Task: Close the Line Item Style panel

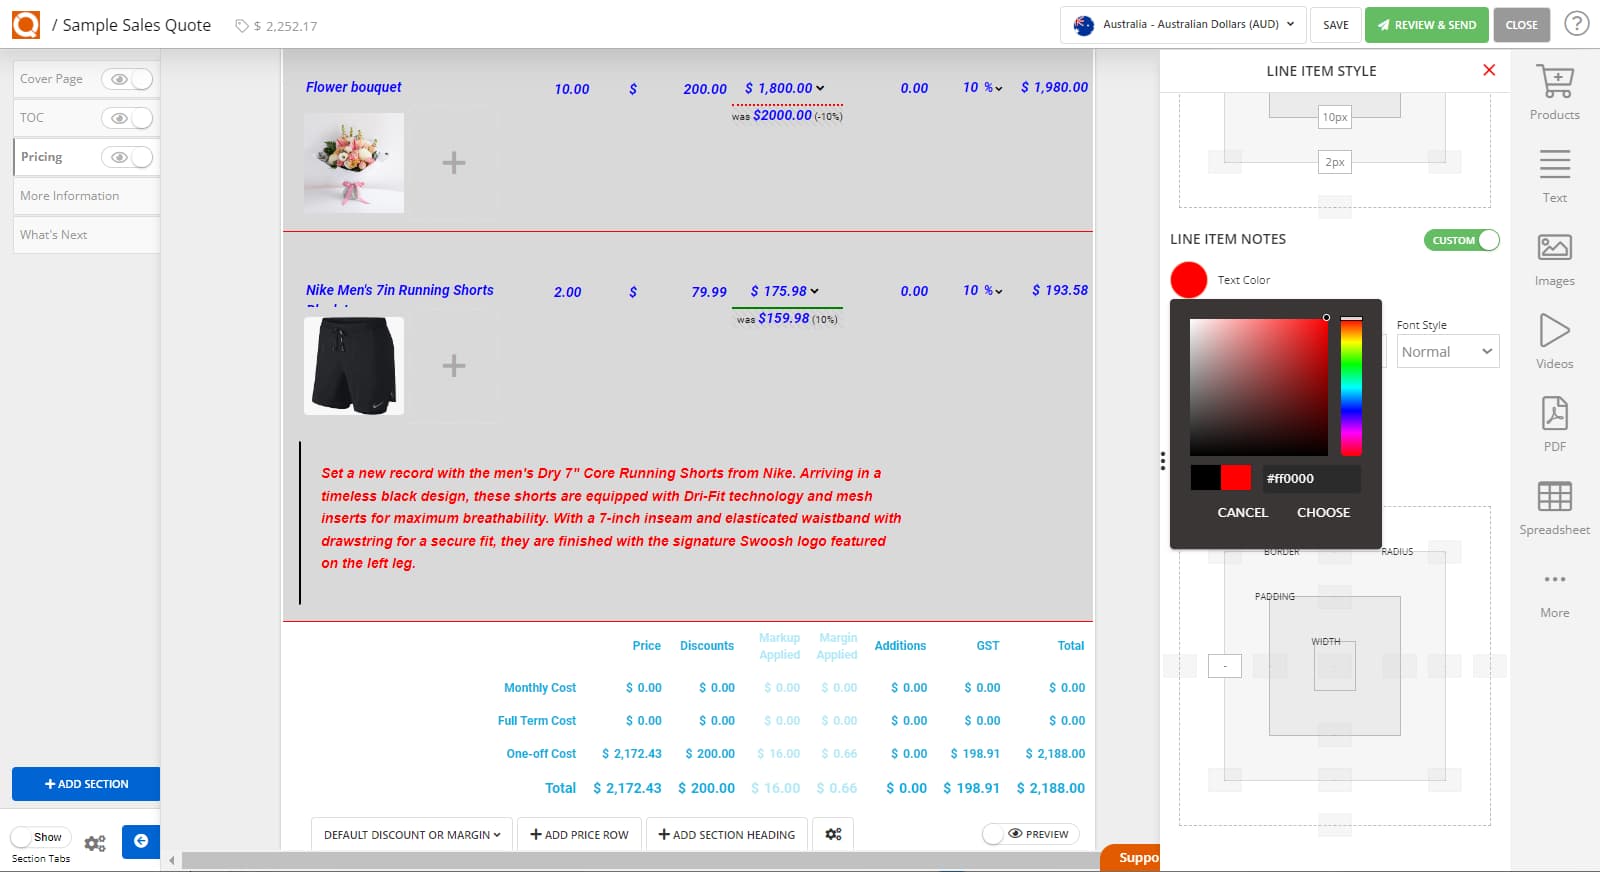Action: point(1489,70)
